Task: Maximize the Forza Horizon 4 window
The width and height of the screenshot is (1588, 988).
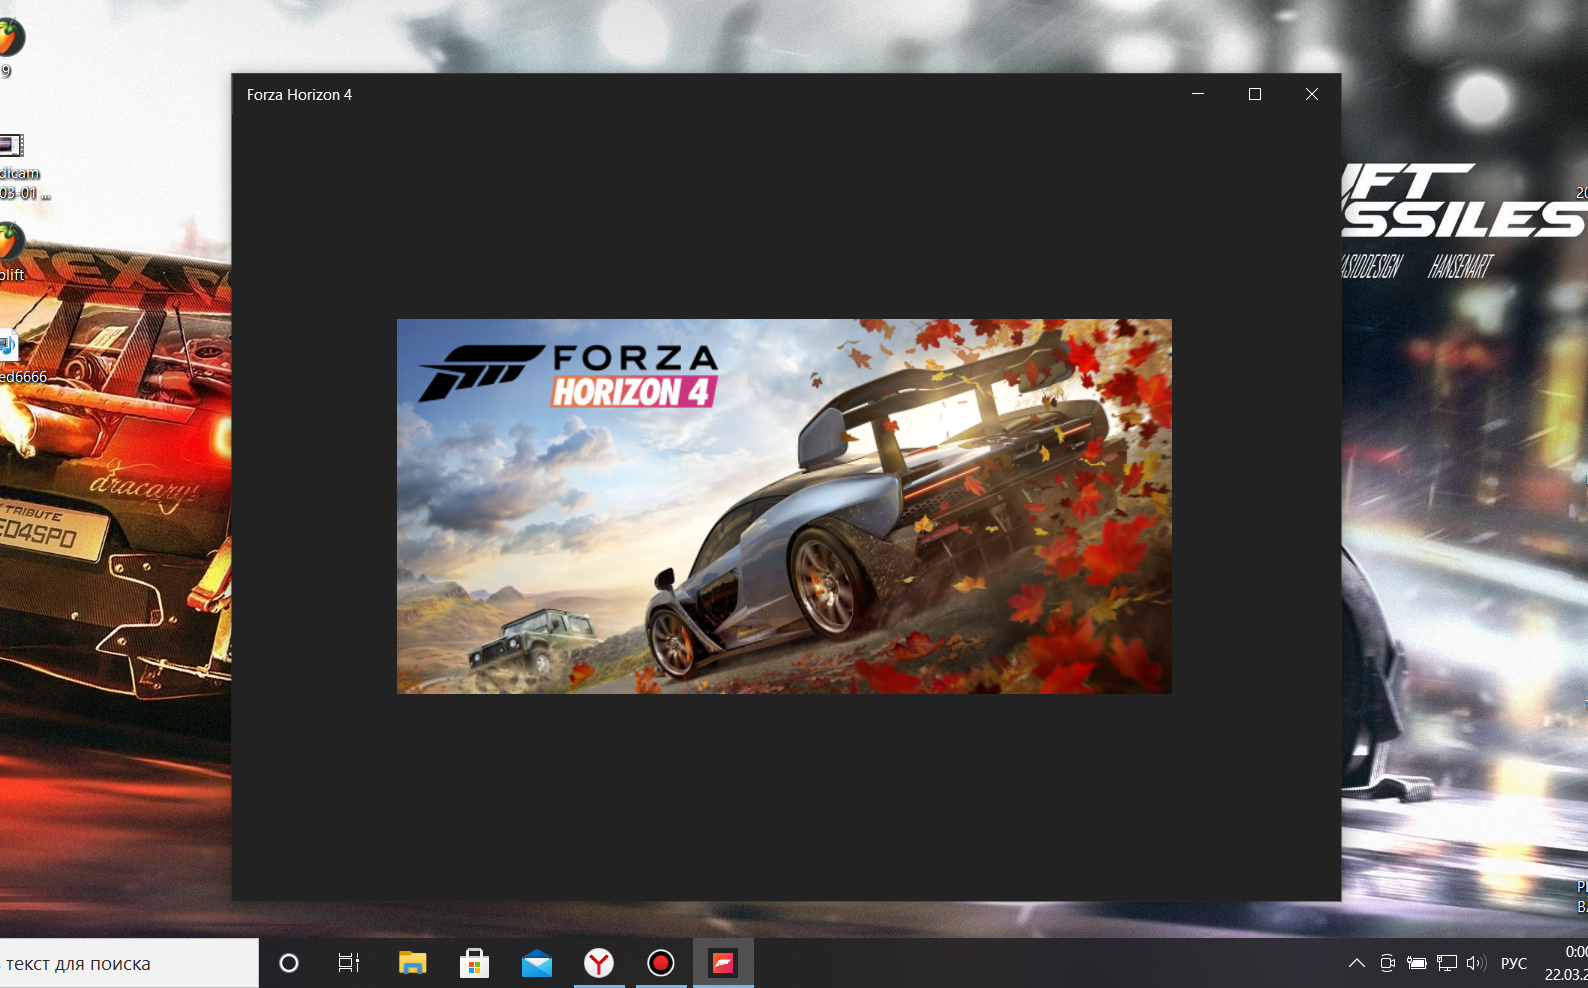Action: [x=1255, y=94]
